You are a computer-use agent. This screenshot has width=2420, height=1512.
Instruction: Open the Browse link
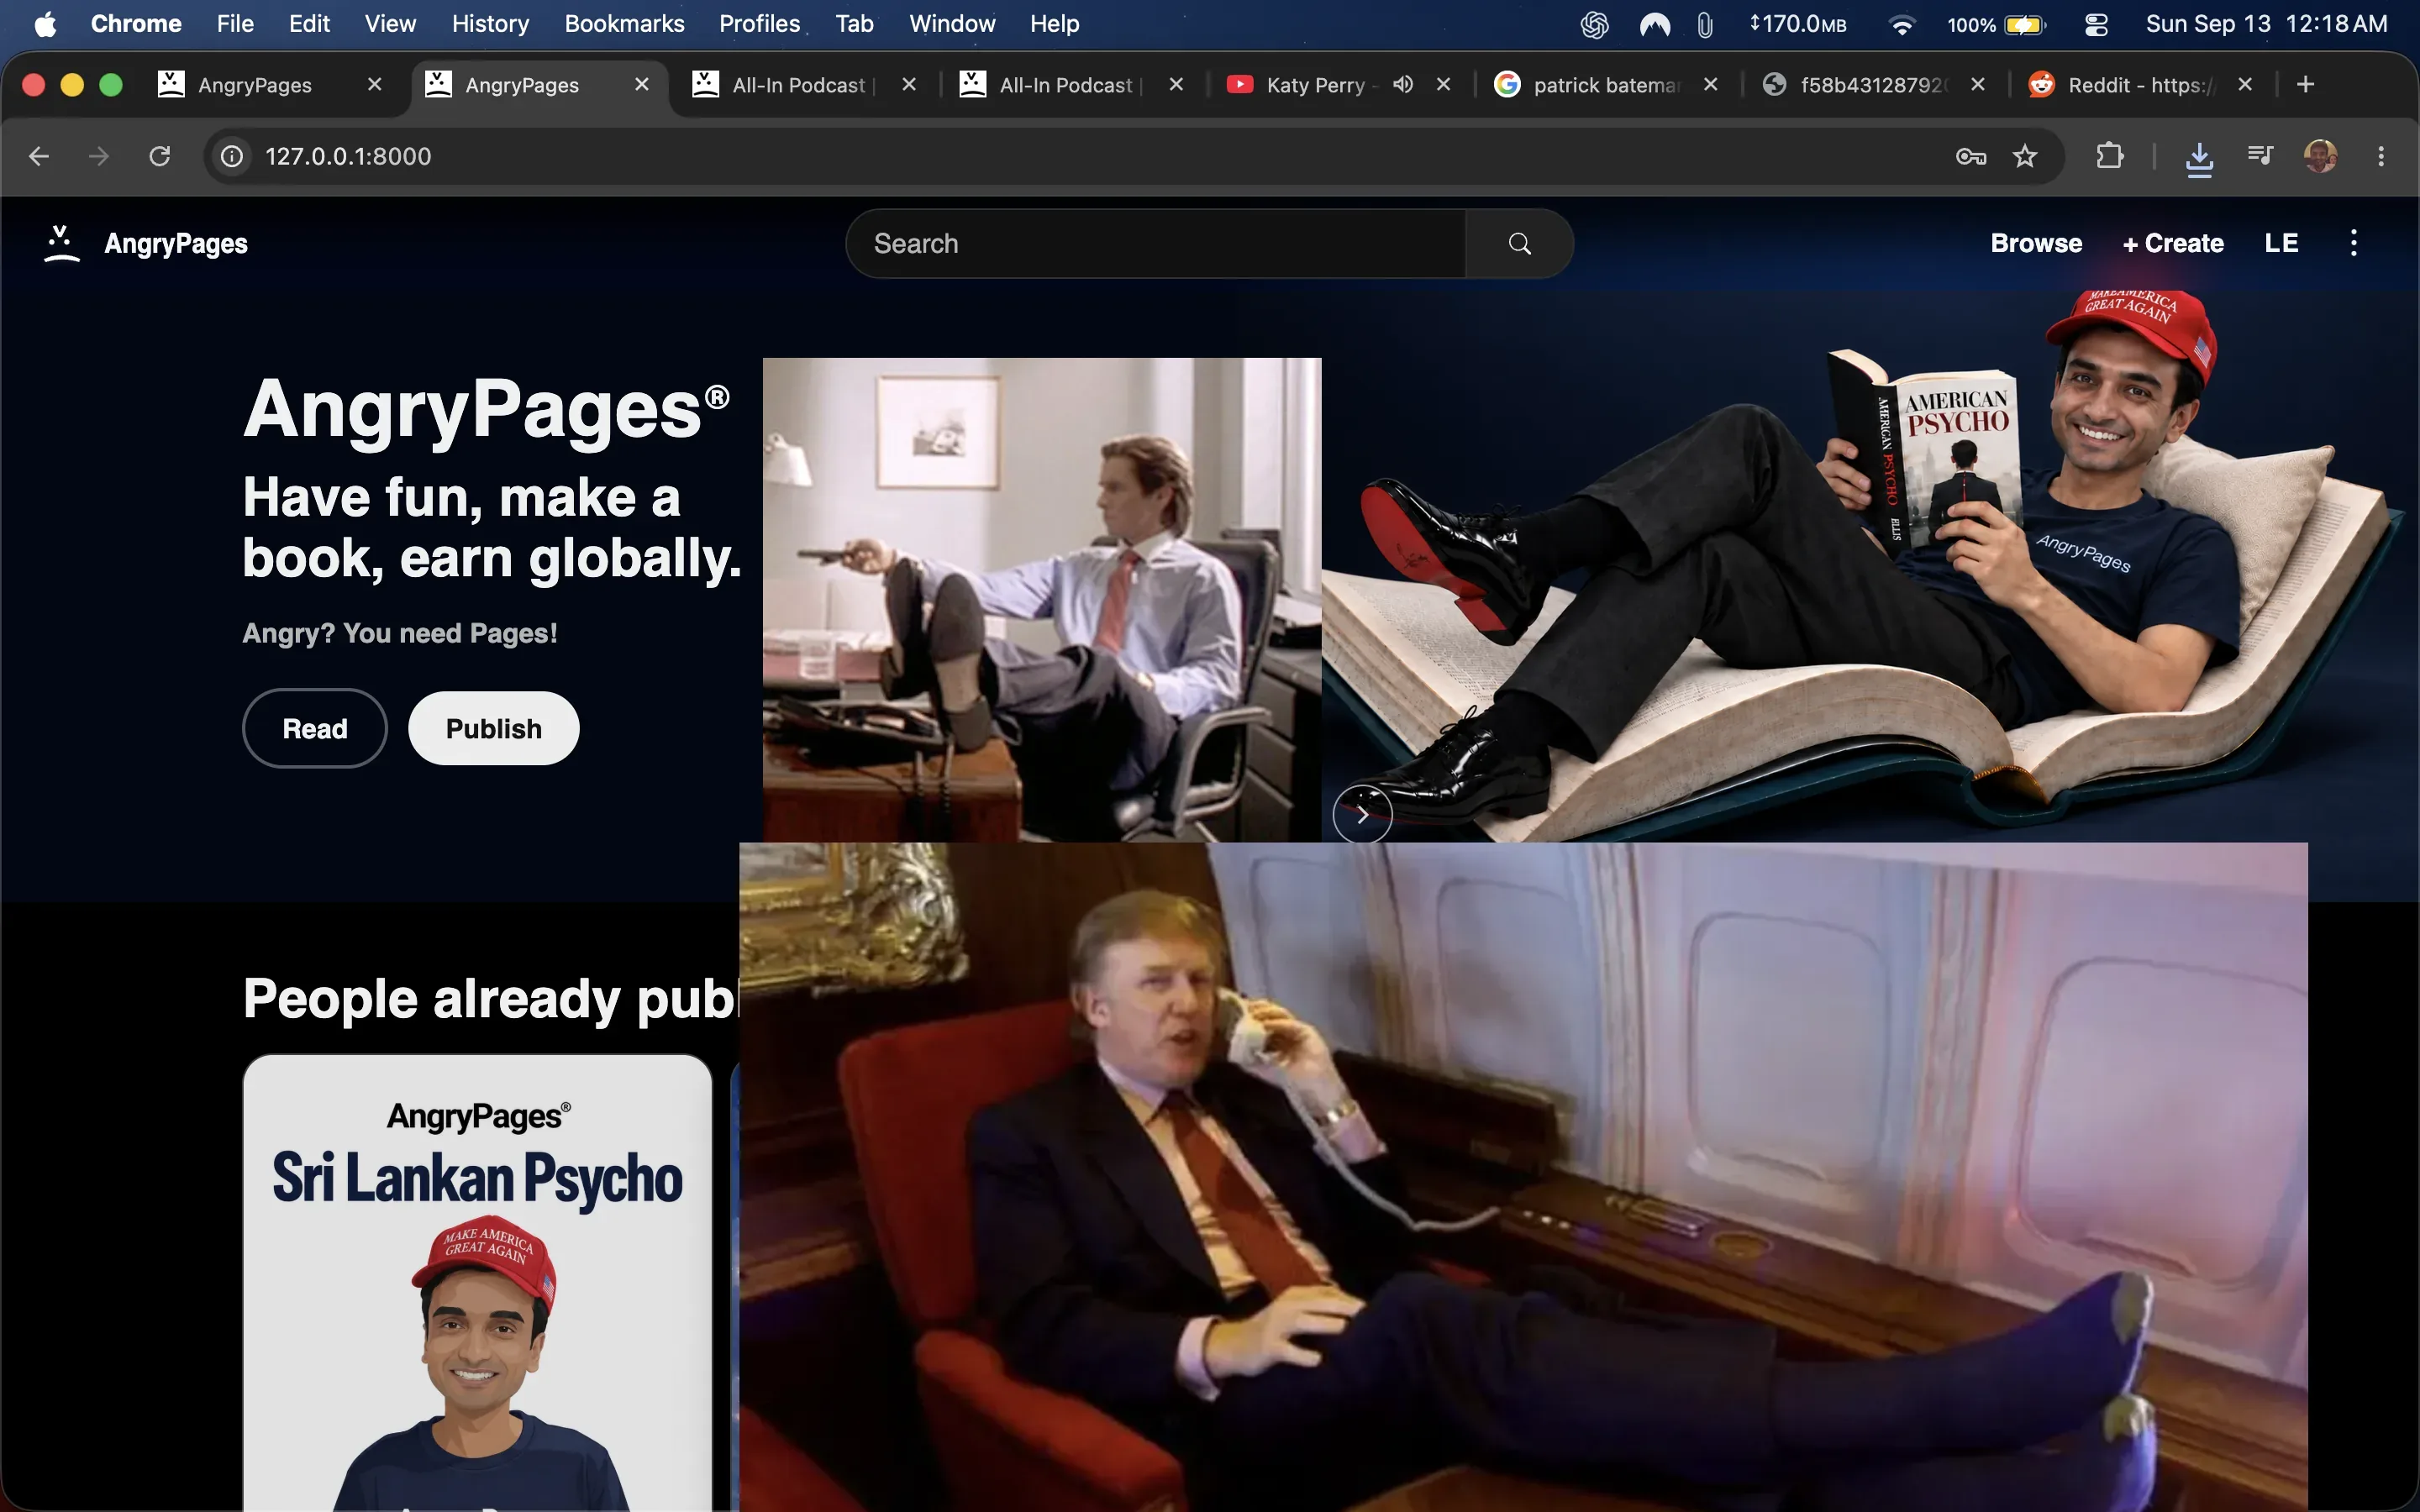[2036, 243]
